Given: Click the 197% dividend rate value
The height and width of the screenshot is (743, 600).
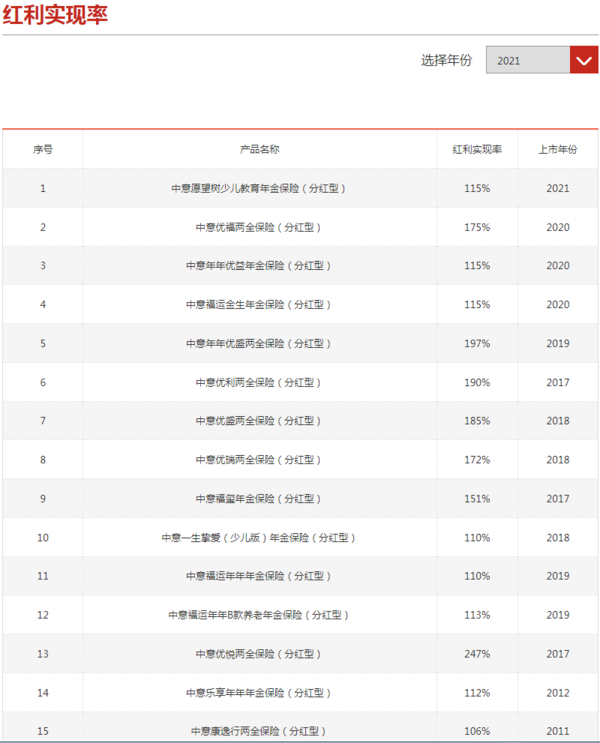Looking at the screenshot, I should [x=477, y=344].
